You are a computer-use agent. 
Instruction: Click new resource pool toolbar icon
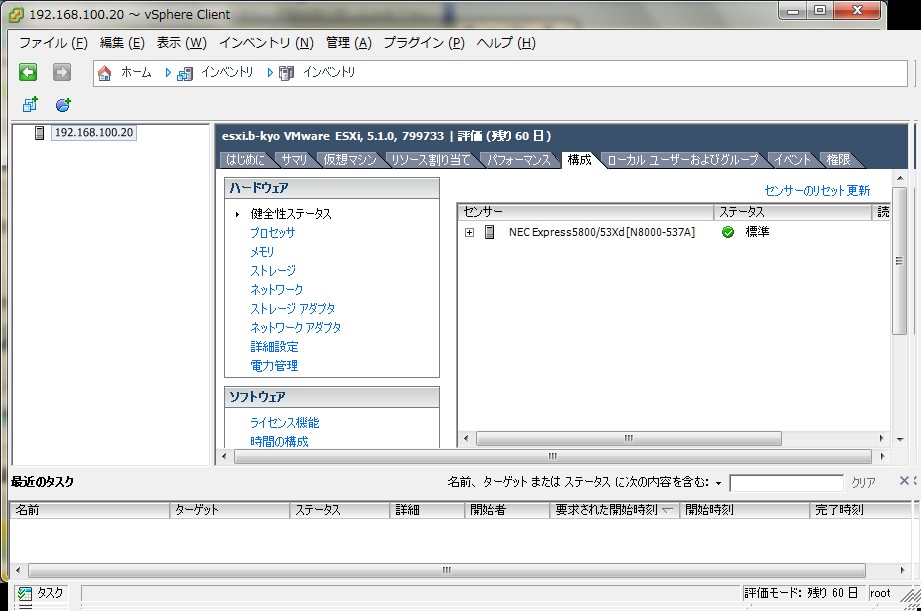pyautogui.click(x=63, y=105)
